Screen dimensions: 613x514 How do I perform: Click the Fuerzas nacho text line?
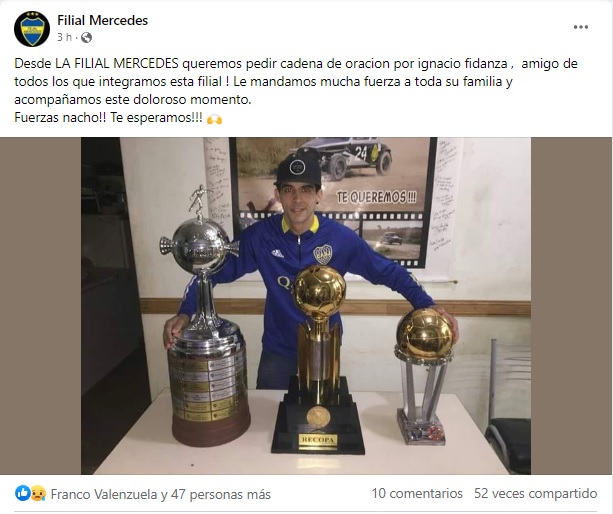pos(108,118)
